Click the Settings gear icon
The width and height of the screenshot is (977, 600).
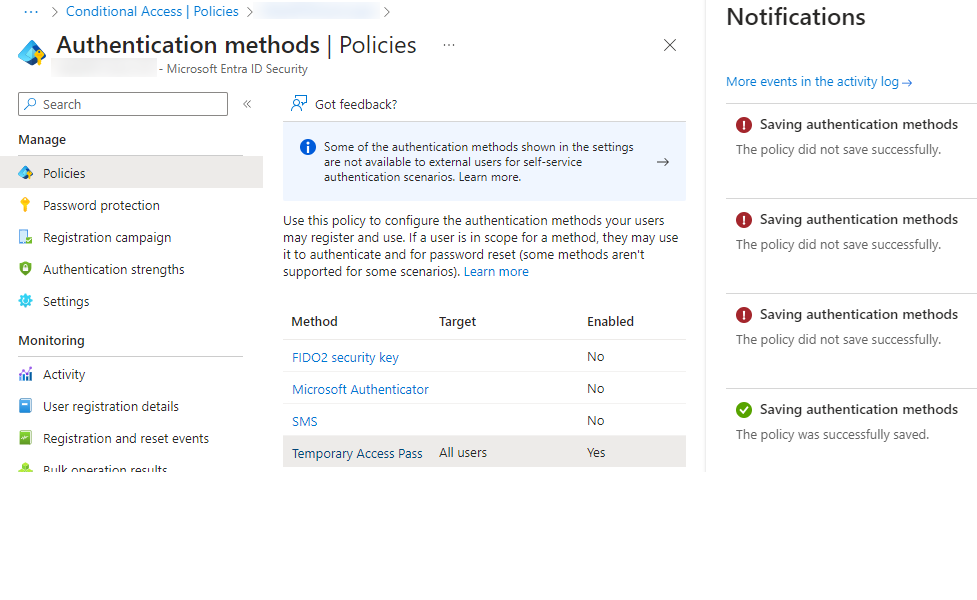pyautogui.click(x=26, y=301)
